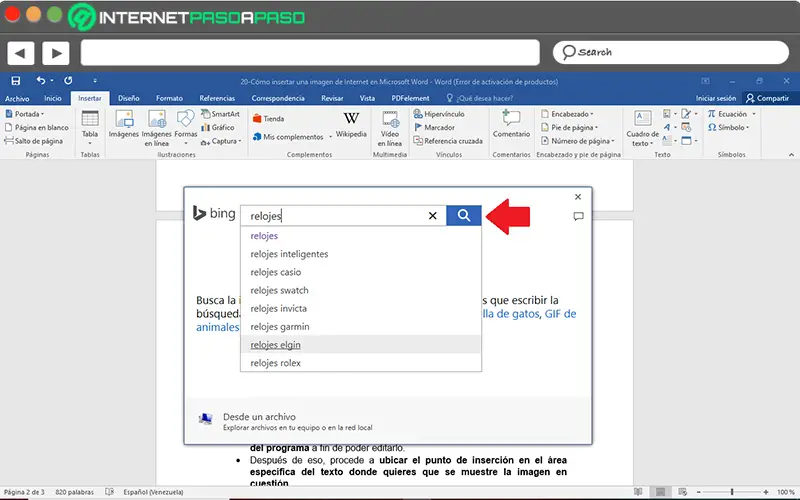
Task: Switch to the Diseño tab
Action: coord(129,98)
